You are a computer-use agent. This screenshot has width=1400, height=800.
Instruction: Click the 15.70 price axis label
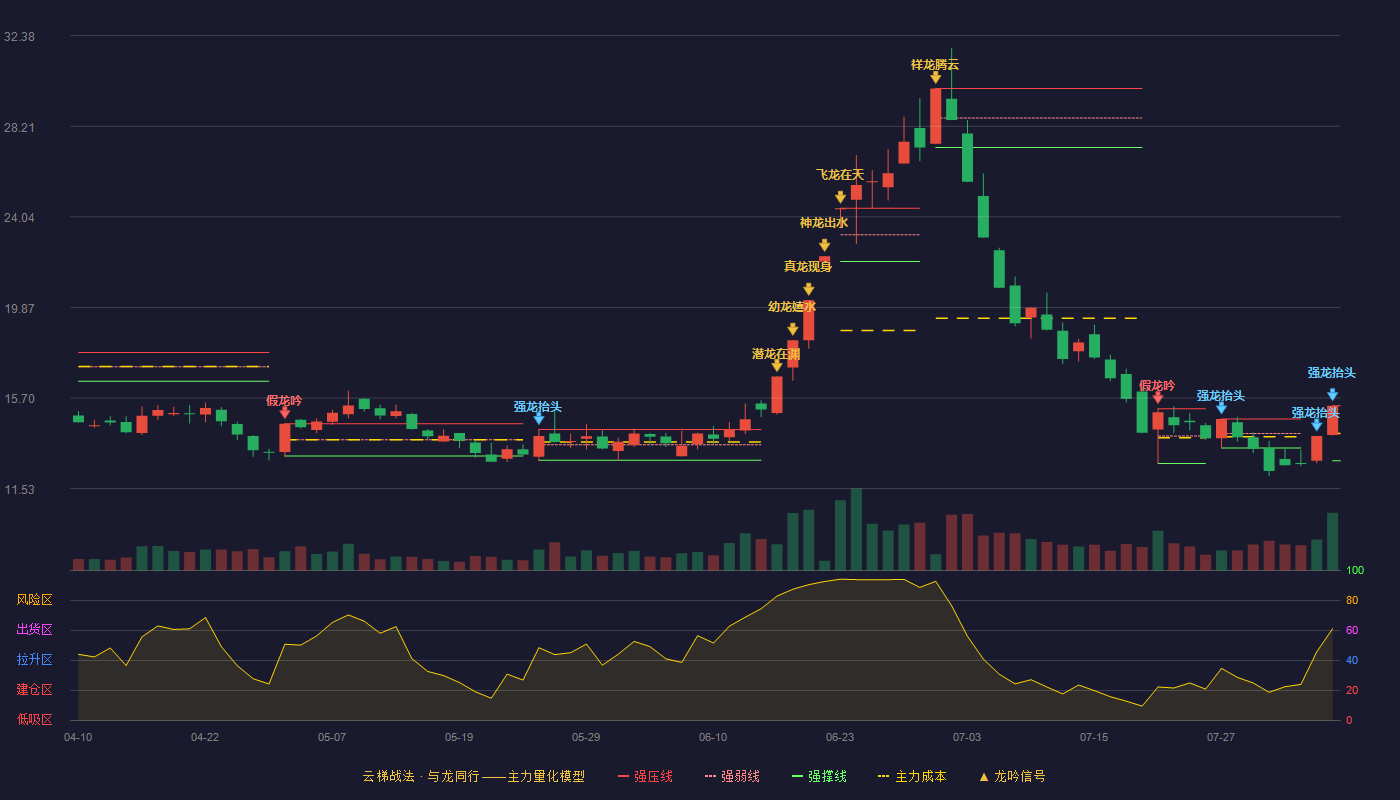(x=19, y=399)
